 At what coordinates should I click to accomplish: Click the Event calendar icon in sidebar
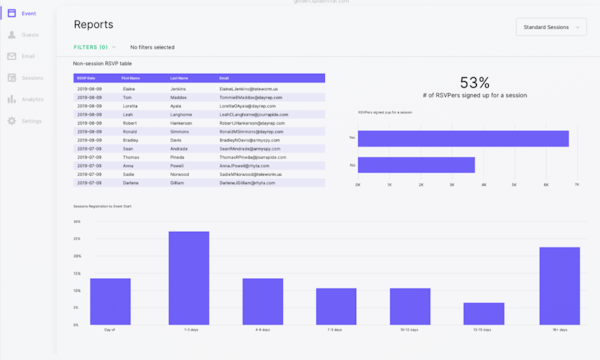click(x=12, y=13)
